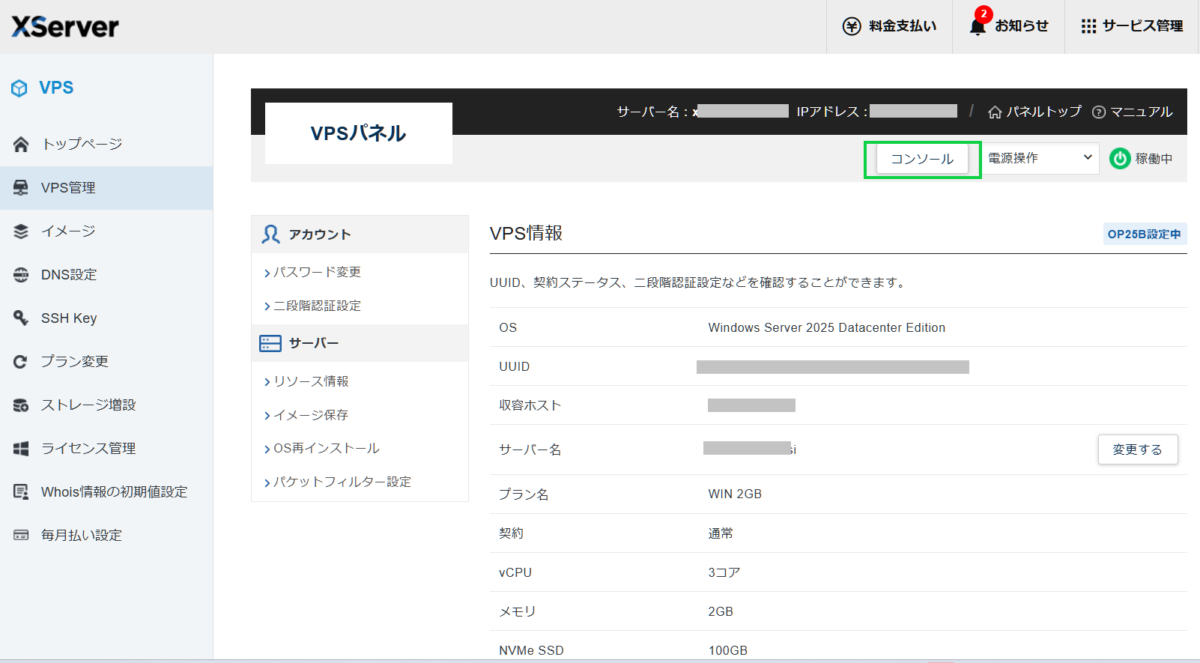Open the コンソール button
This screenshot has width=1200, height=663.
coord(922,159)
